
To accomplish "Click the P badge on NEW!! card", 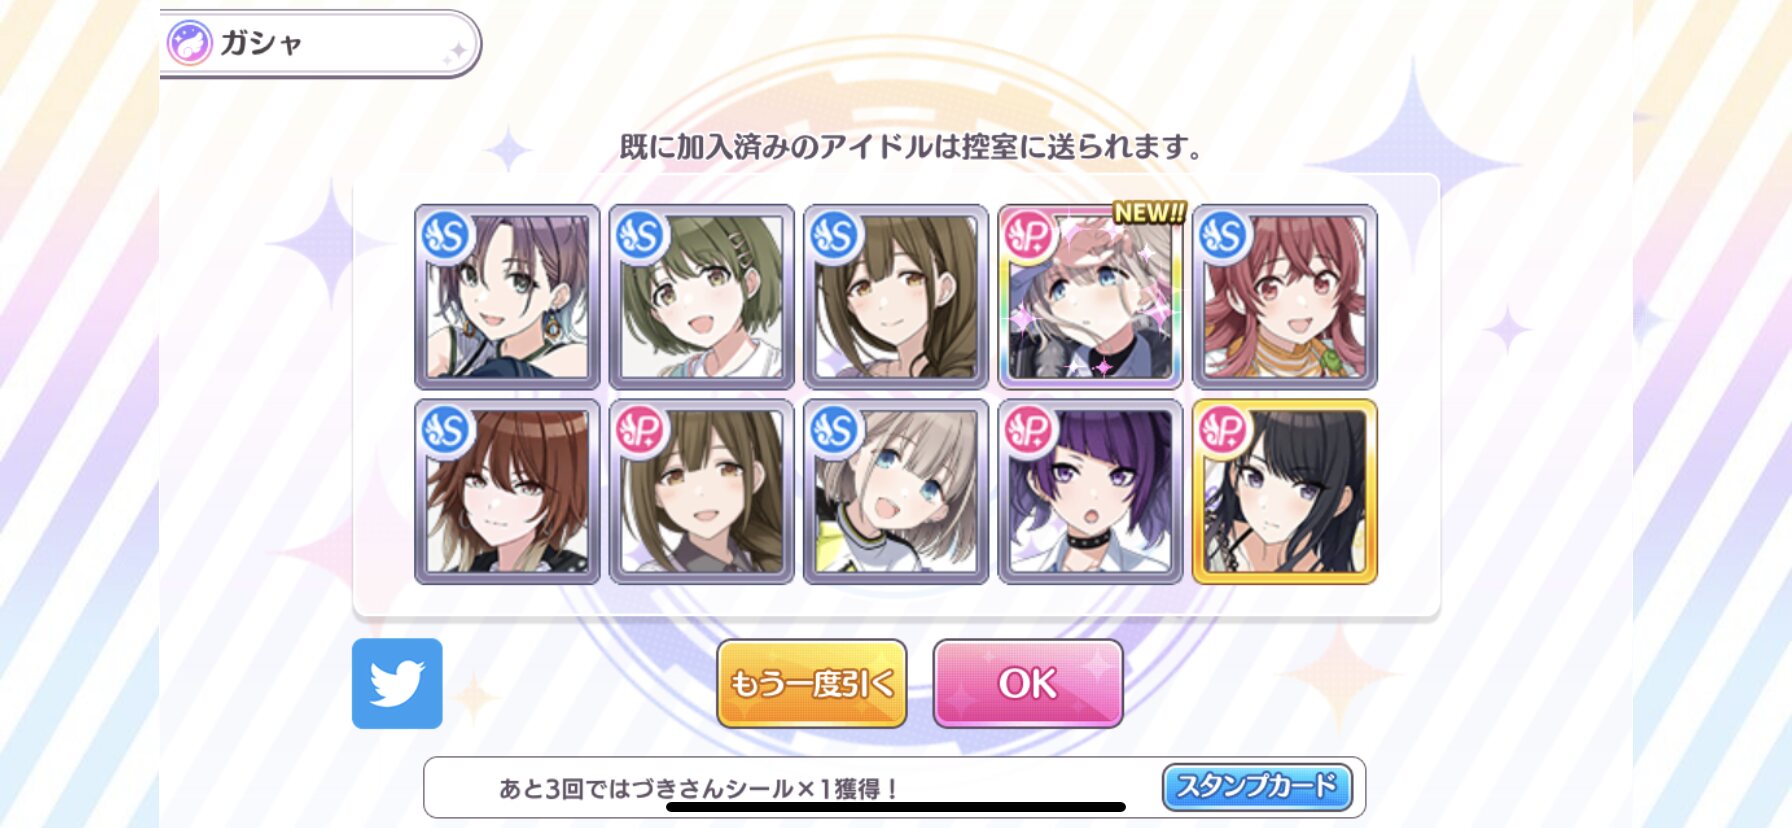I will click(x=1029, y=236).
